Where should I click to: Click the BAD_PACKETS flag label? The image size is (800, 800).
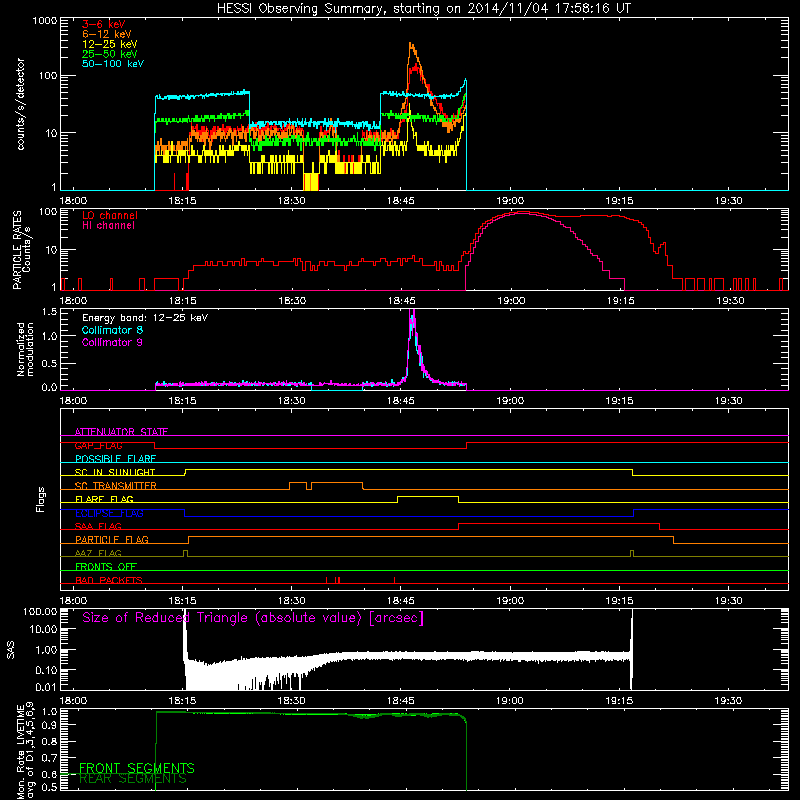[109, 580]
